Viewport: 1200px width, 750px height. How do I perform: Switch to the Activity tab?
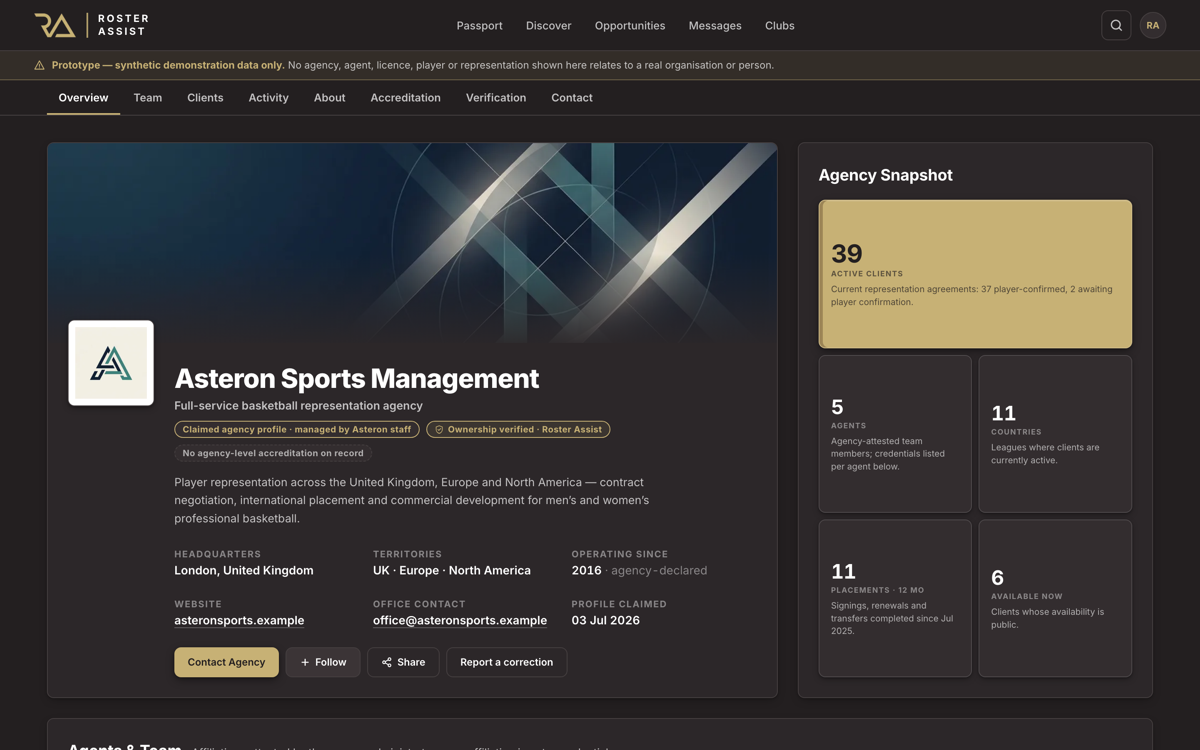tap(268, 98)
